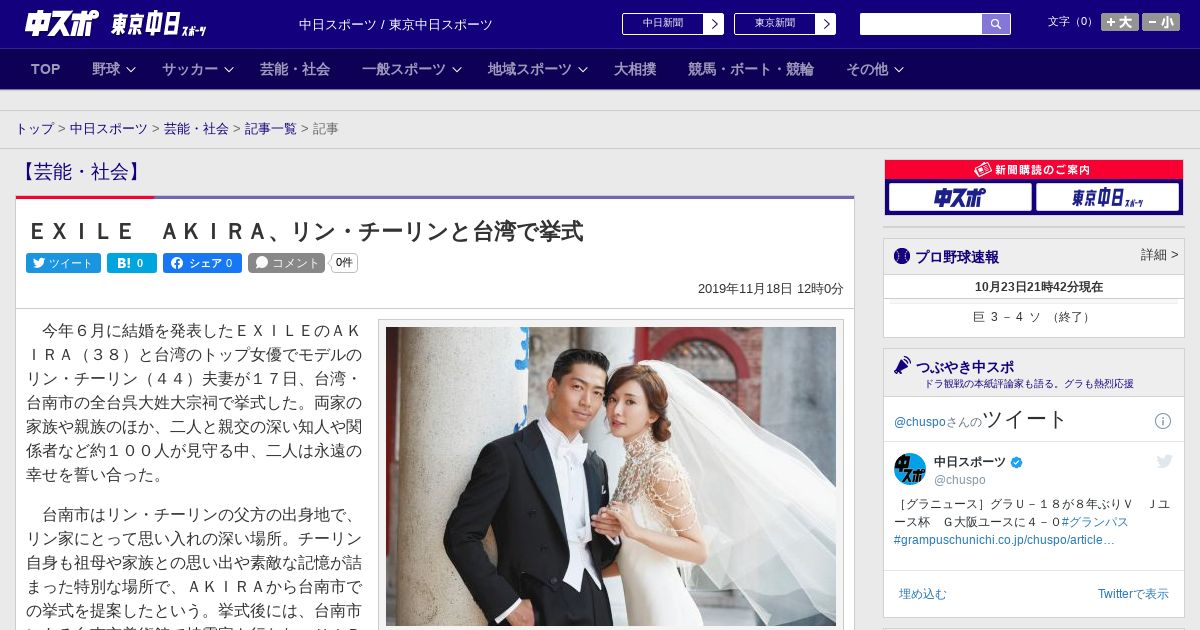Open the コメント button
Viewport: 1200px width, 630px height.
(x=287, y=263)
